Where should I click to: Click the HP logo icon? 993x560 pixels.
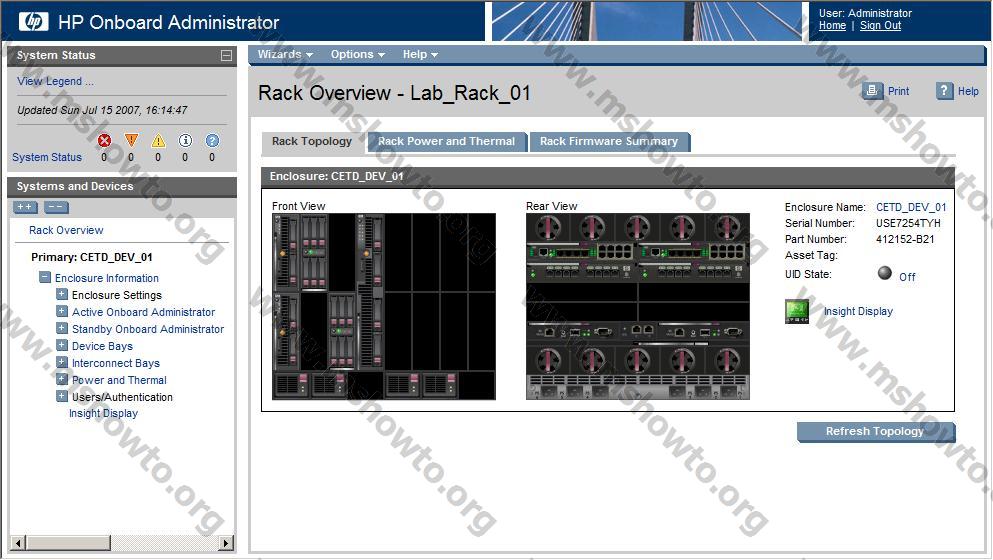point(34,22)
